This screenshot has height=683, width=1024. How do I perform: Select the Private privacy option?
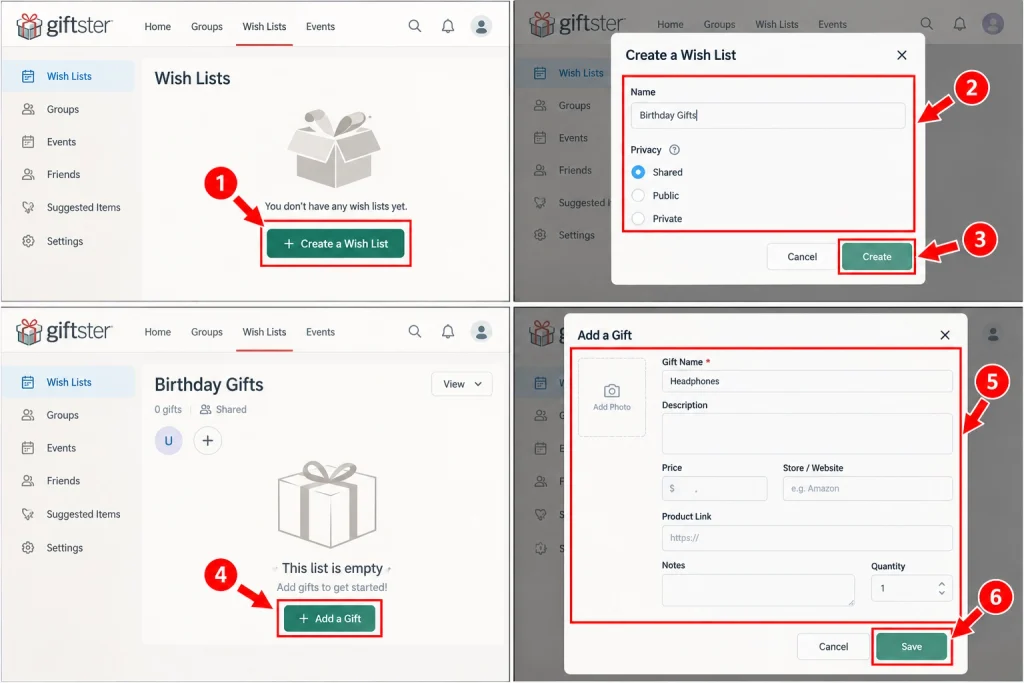click(x=638, y=219)
